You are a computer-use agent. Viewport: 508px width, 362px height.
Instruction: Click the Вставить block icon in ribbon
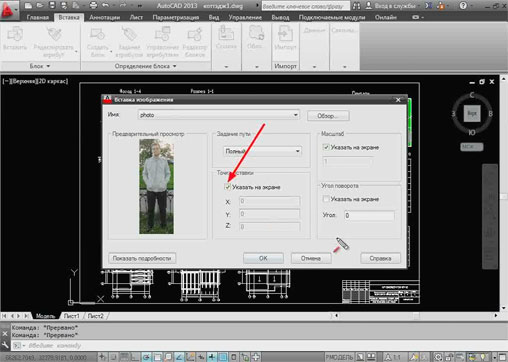click(15, 34)
